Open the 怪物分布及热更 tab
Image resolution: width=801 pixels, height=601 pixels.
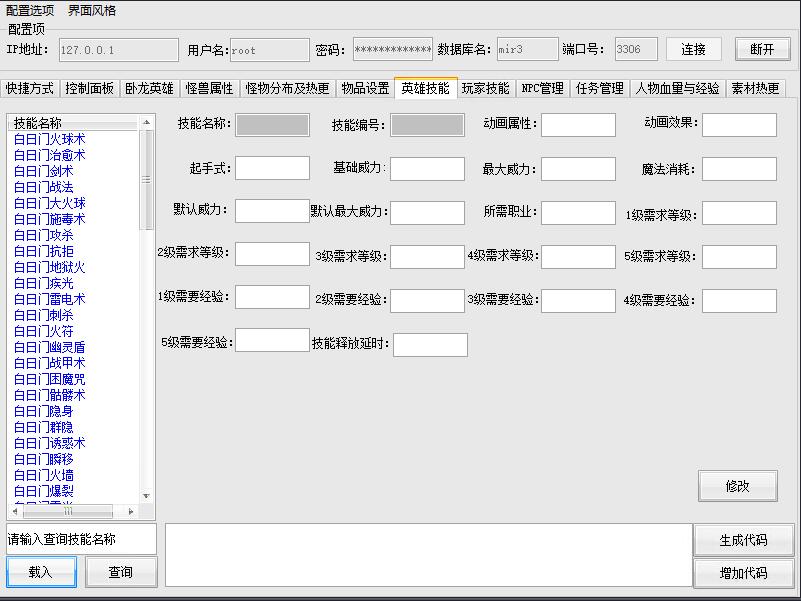287,88
